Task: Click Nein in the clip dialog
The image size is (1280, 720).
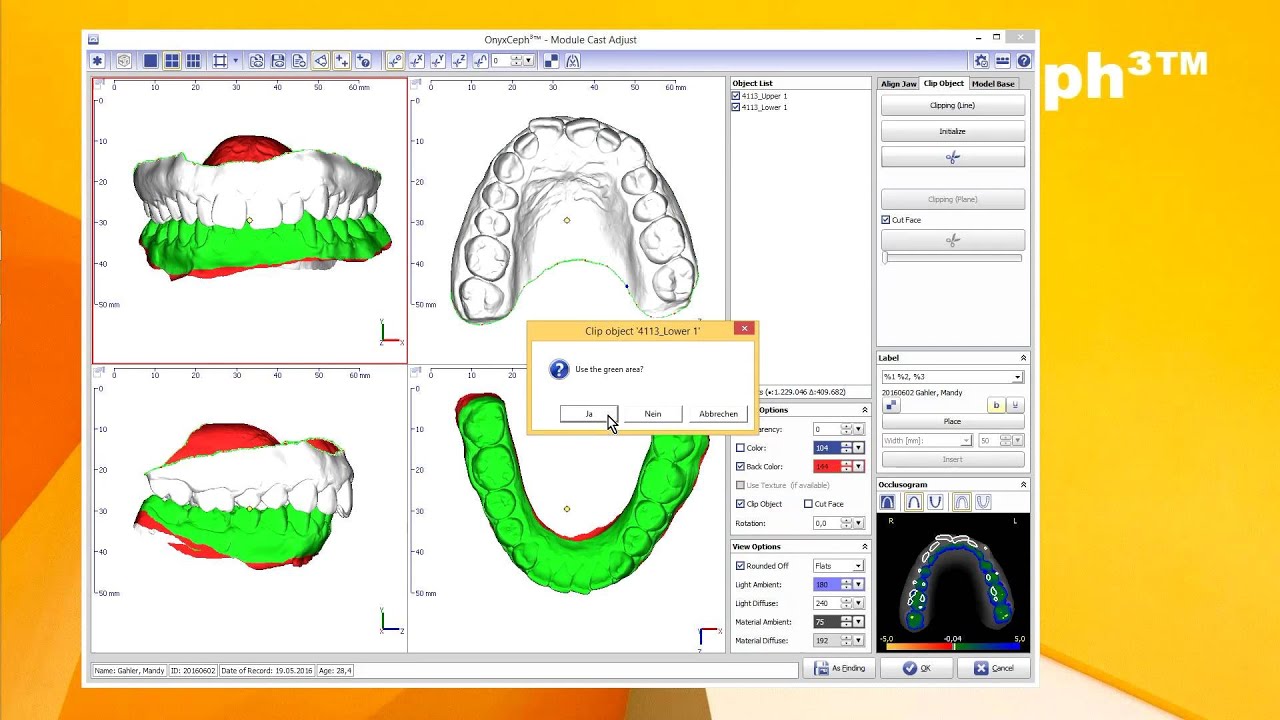Action: (x=653, y=414)
